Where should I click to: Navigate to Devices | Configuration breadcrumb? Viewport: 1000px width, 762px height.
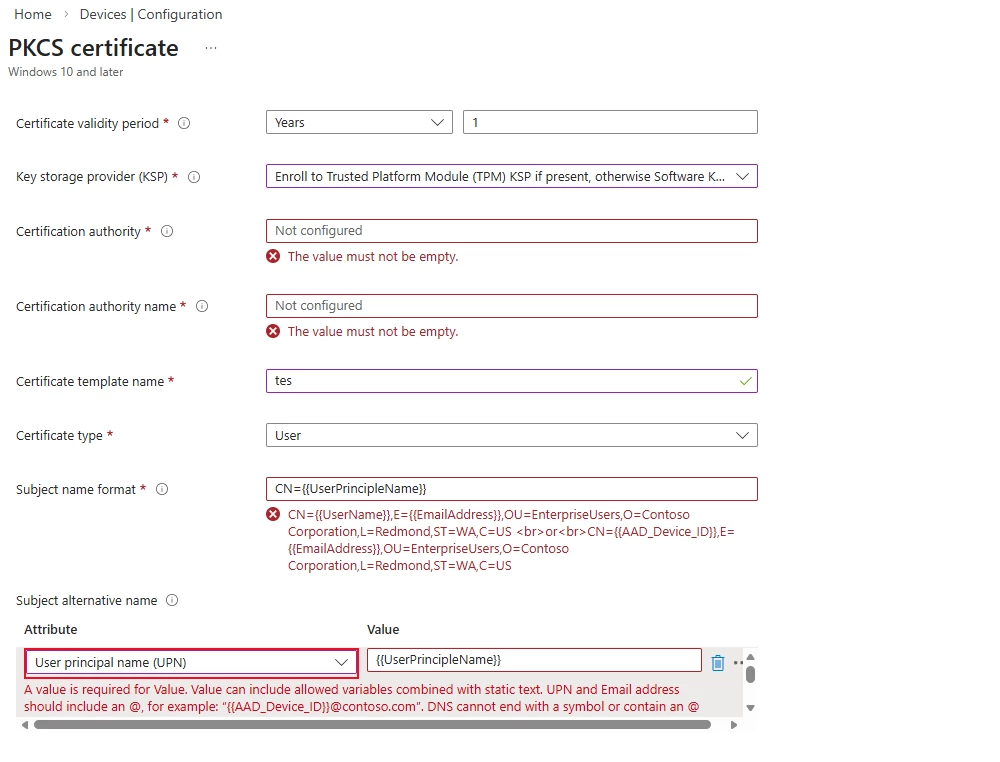click(x=151, y=14)
